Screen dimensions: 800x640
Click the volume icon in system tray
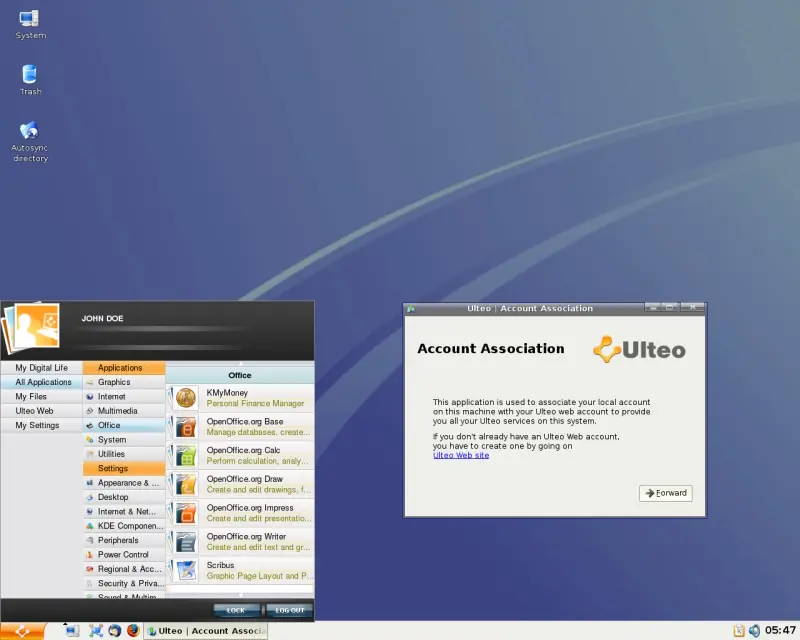pyautogui.click(x=754, y=631)
